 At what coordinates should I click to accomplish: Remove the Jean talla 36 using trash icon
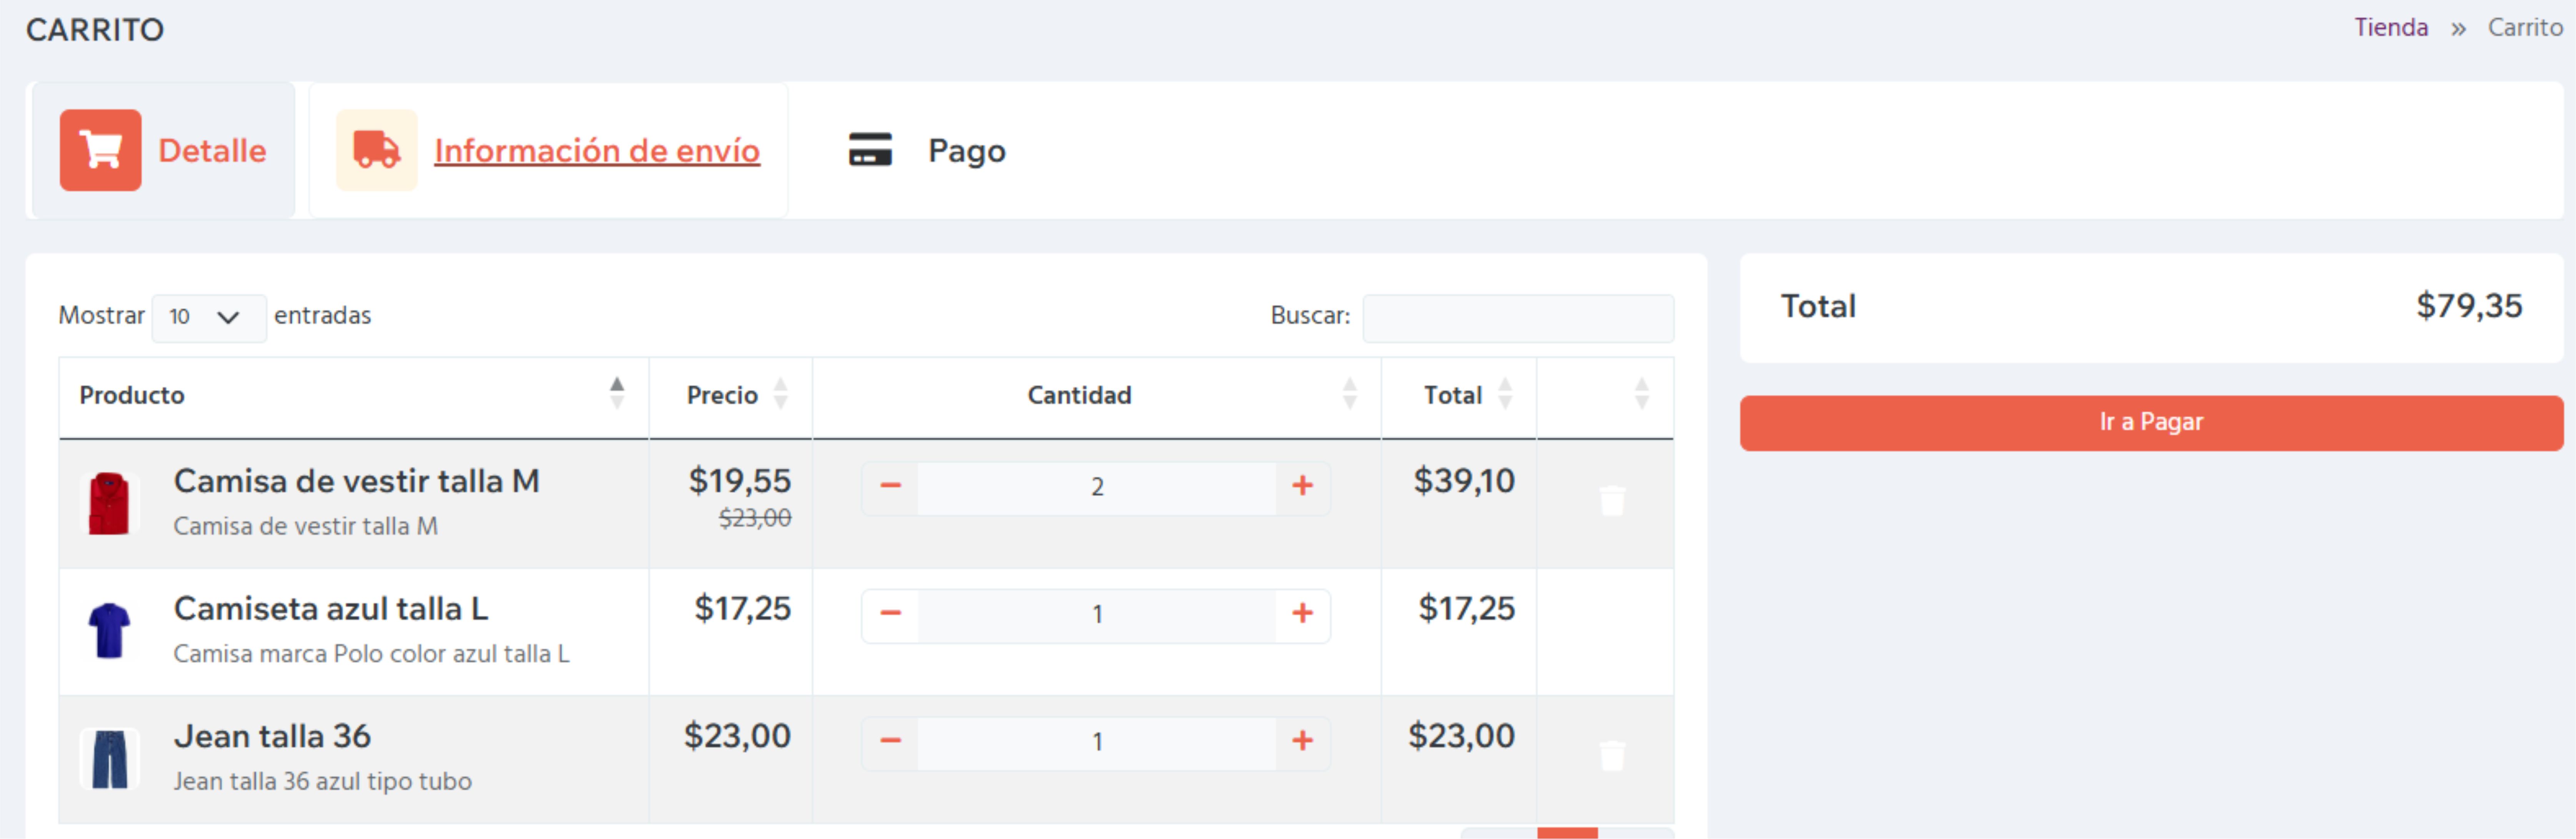coord(1613,757)
